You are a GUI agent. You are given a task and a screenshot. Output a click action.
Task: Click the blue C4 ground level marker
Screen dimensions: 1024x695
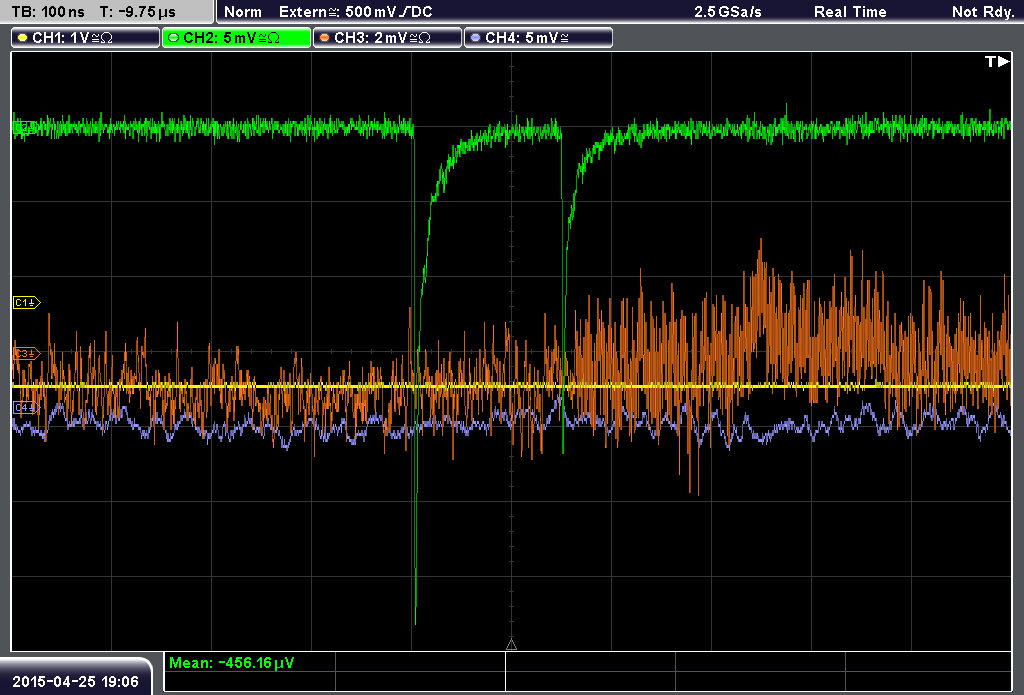coord(27,408)
